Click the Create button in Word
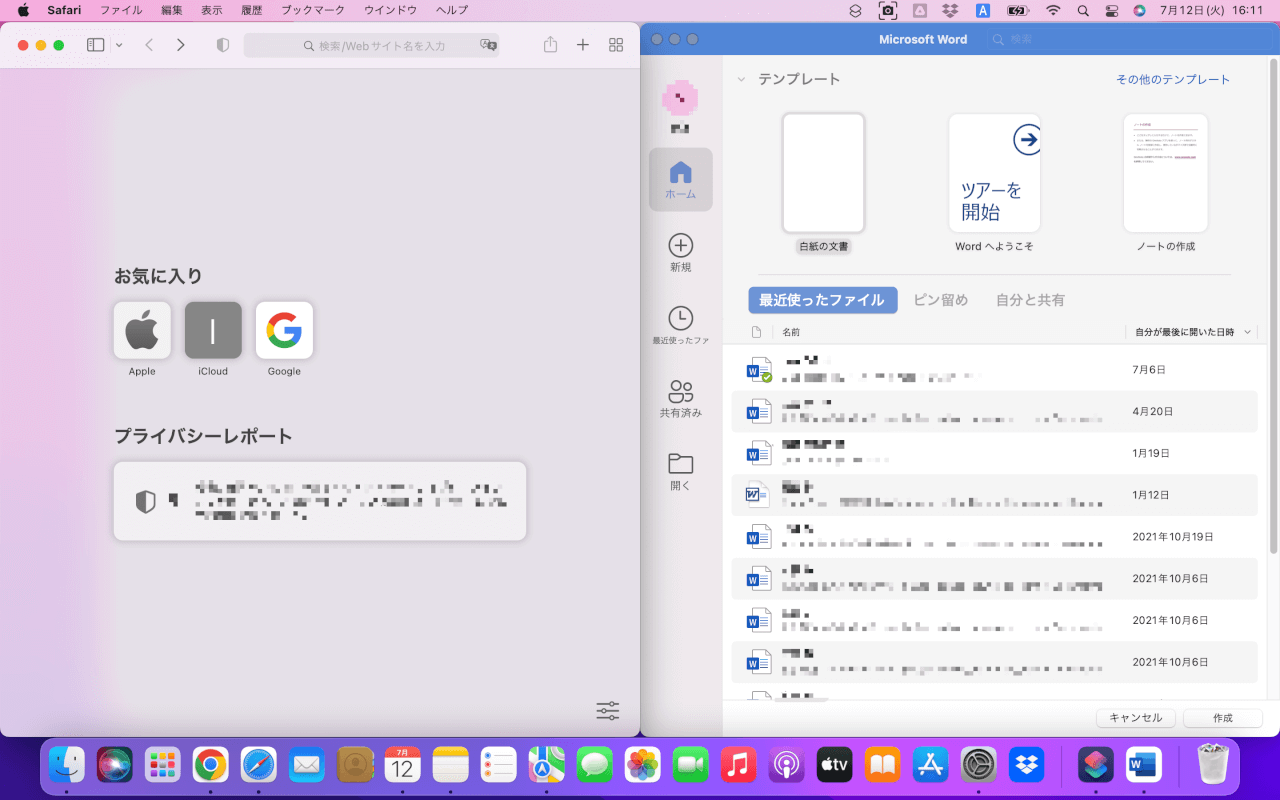The image size is (1280, 800). 1223,718
